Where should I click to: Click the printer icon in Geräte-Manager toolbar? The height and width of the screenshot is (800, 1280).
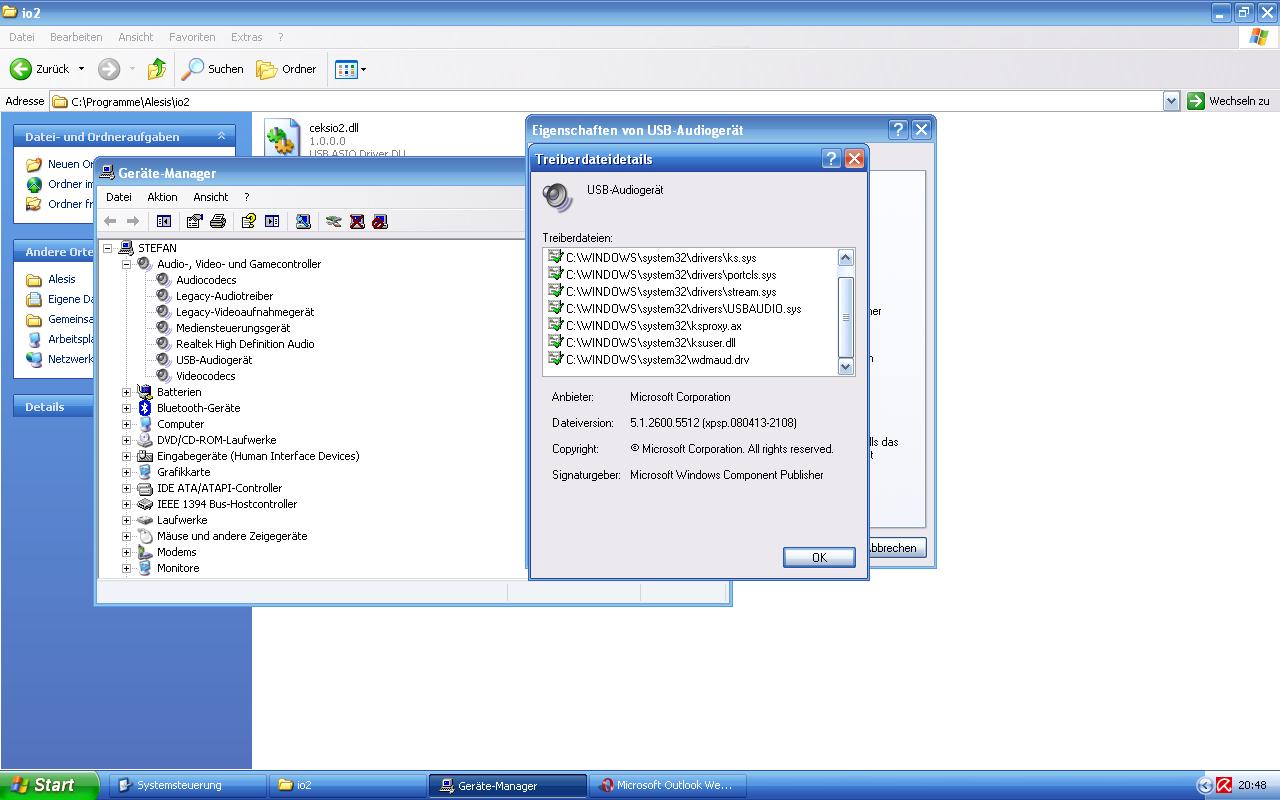[218, 221]
